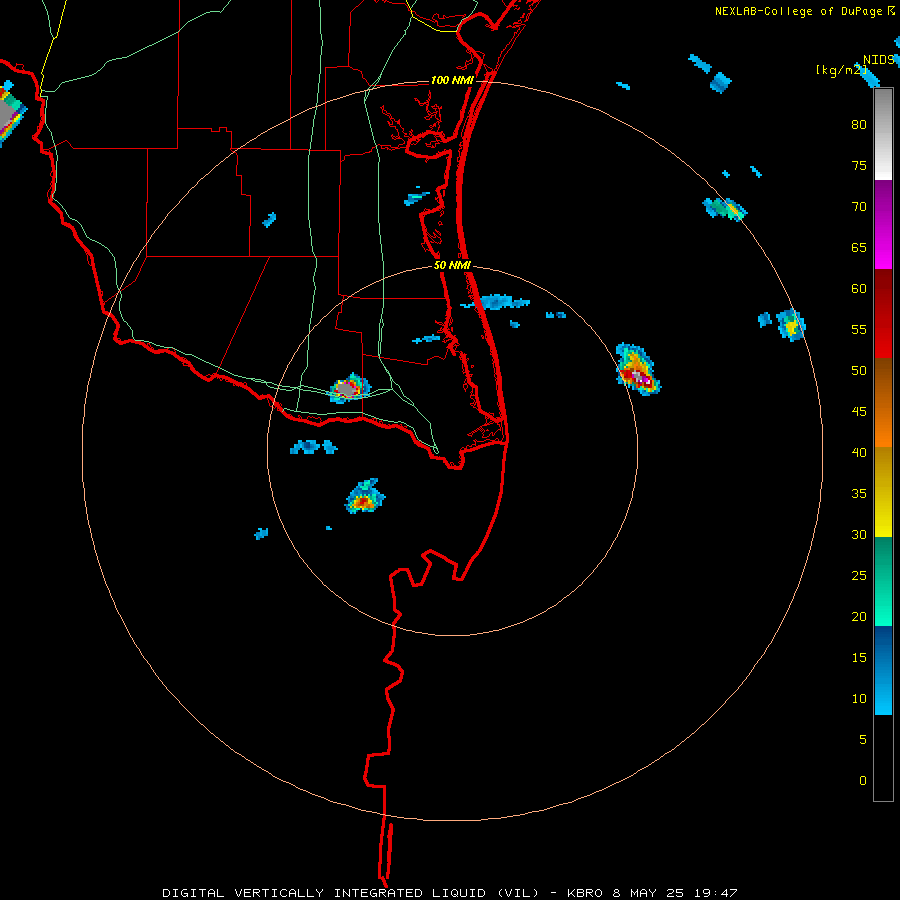
Task: Pick the red segment of color bar
Action: [x=883, y=313]
